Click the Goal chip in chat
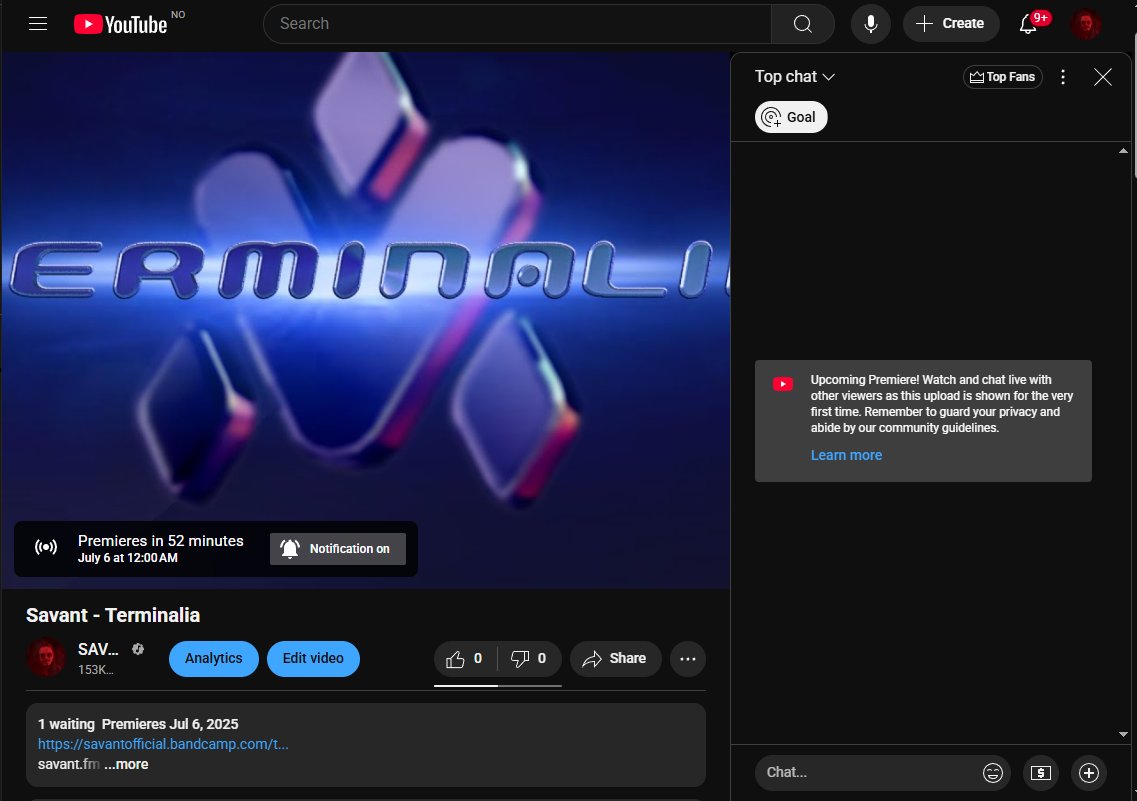Viewport: 1137px width, 801px height. (790, 117)
